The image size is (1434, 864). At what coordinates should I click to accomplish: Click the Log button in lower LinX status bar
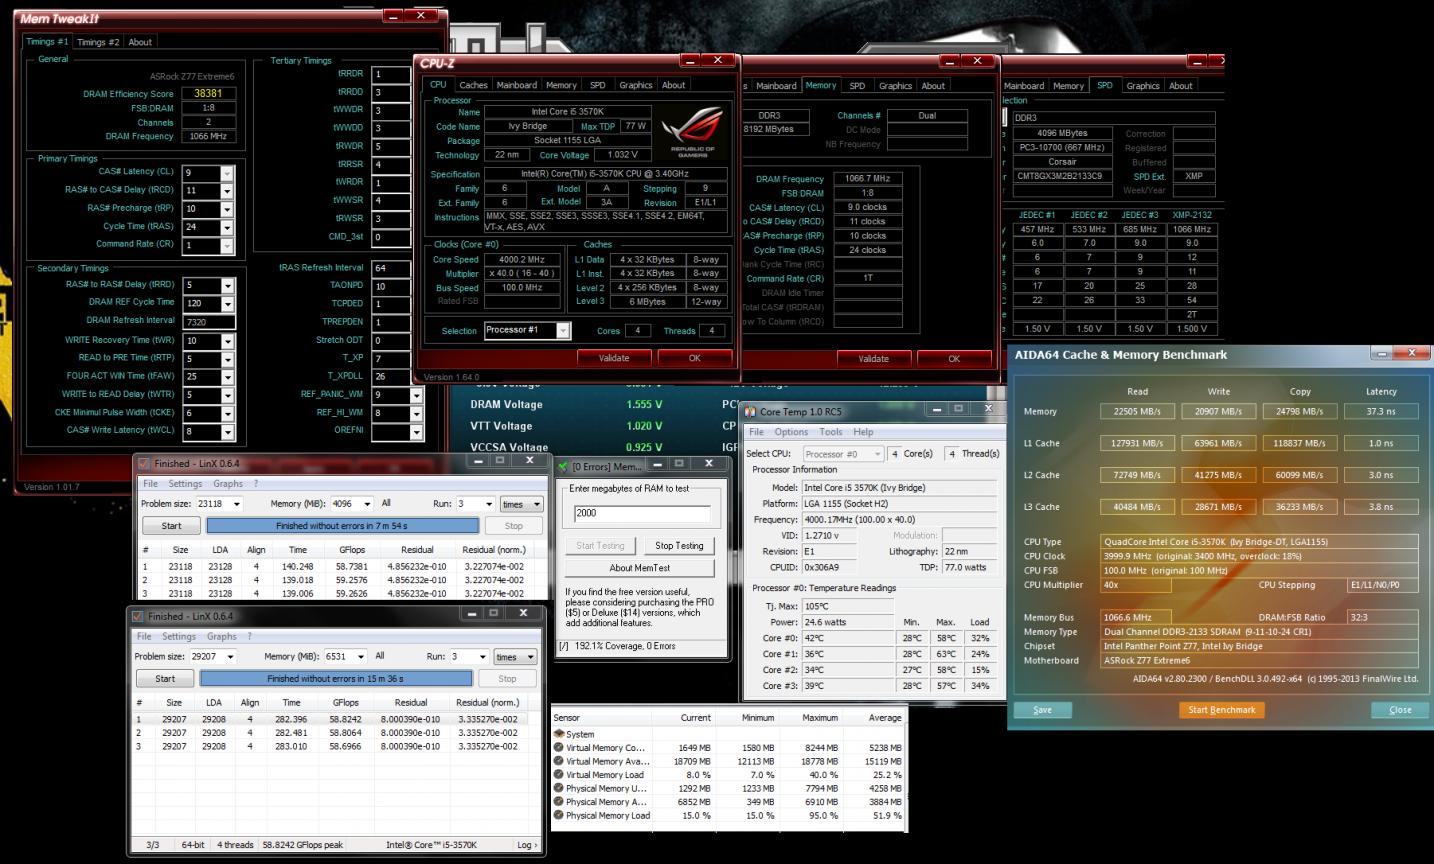(x=526, y=845)
